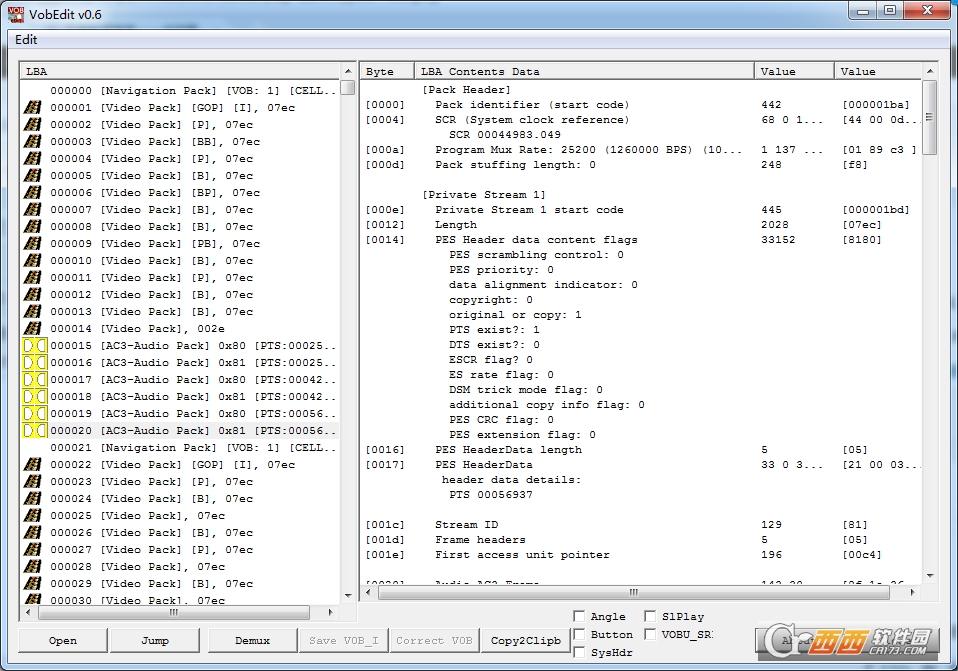Select row 000007 [Video Pack] [B]
The image size is (958, 671).
[152, 210]
